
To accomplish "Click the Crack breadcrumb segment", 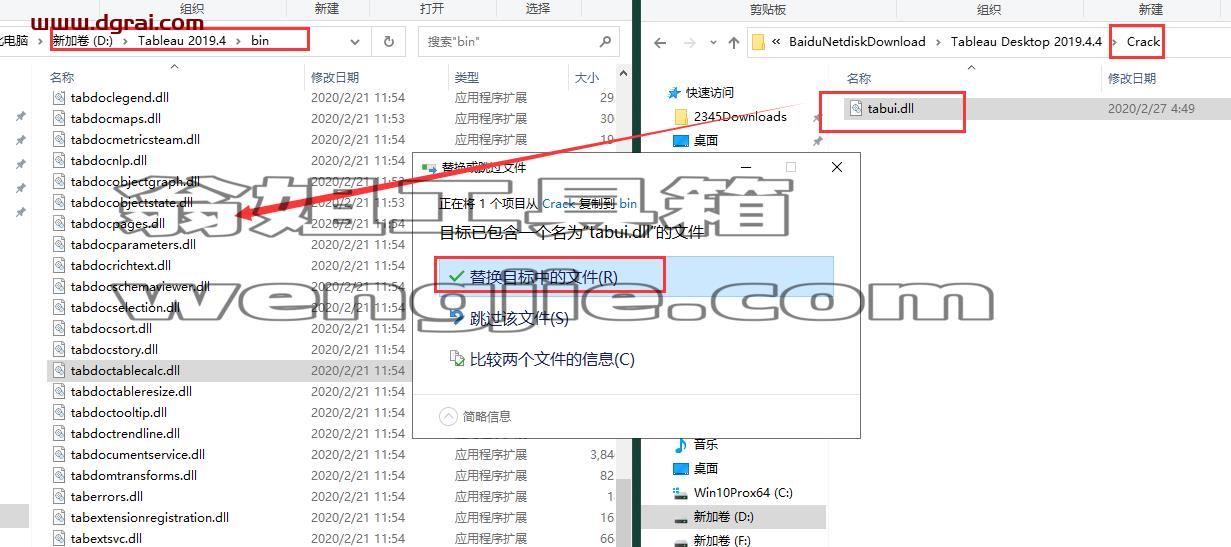I will 1143,42.
